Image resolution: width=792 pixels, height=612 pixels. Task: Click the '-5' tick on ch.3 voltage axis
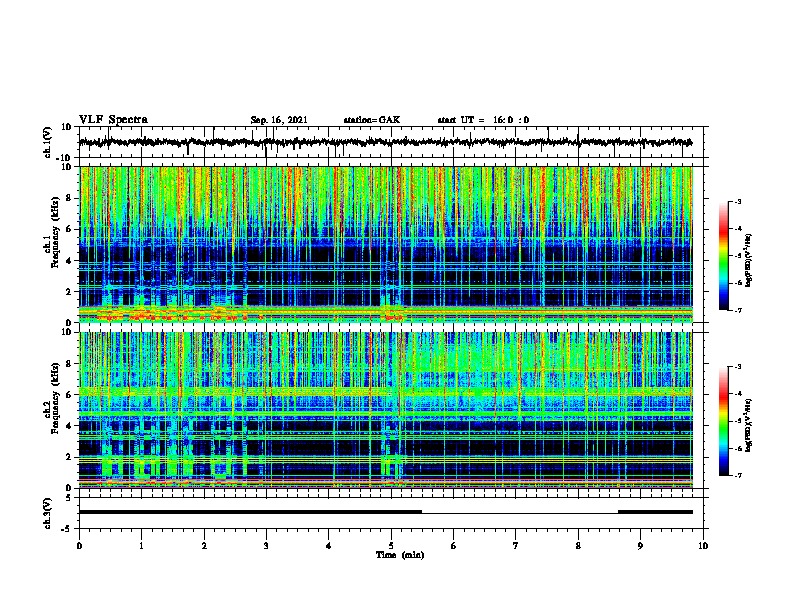(67, 529)
